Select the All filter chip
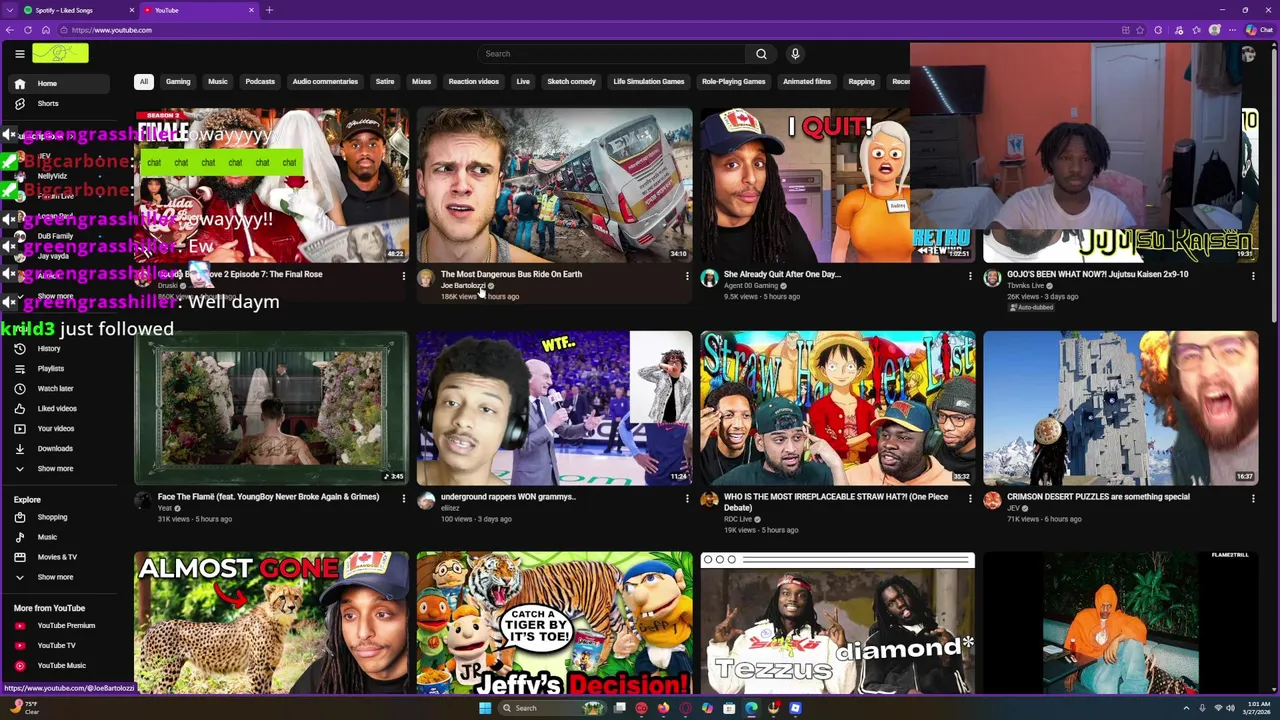 (x=144, y=82)
